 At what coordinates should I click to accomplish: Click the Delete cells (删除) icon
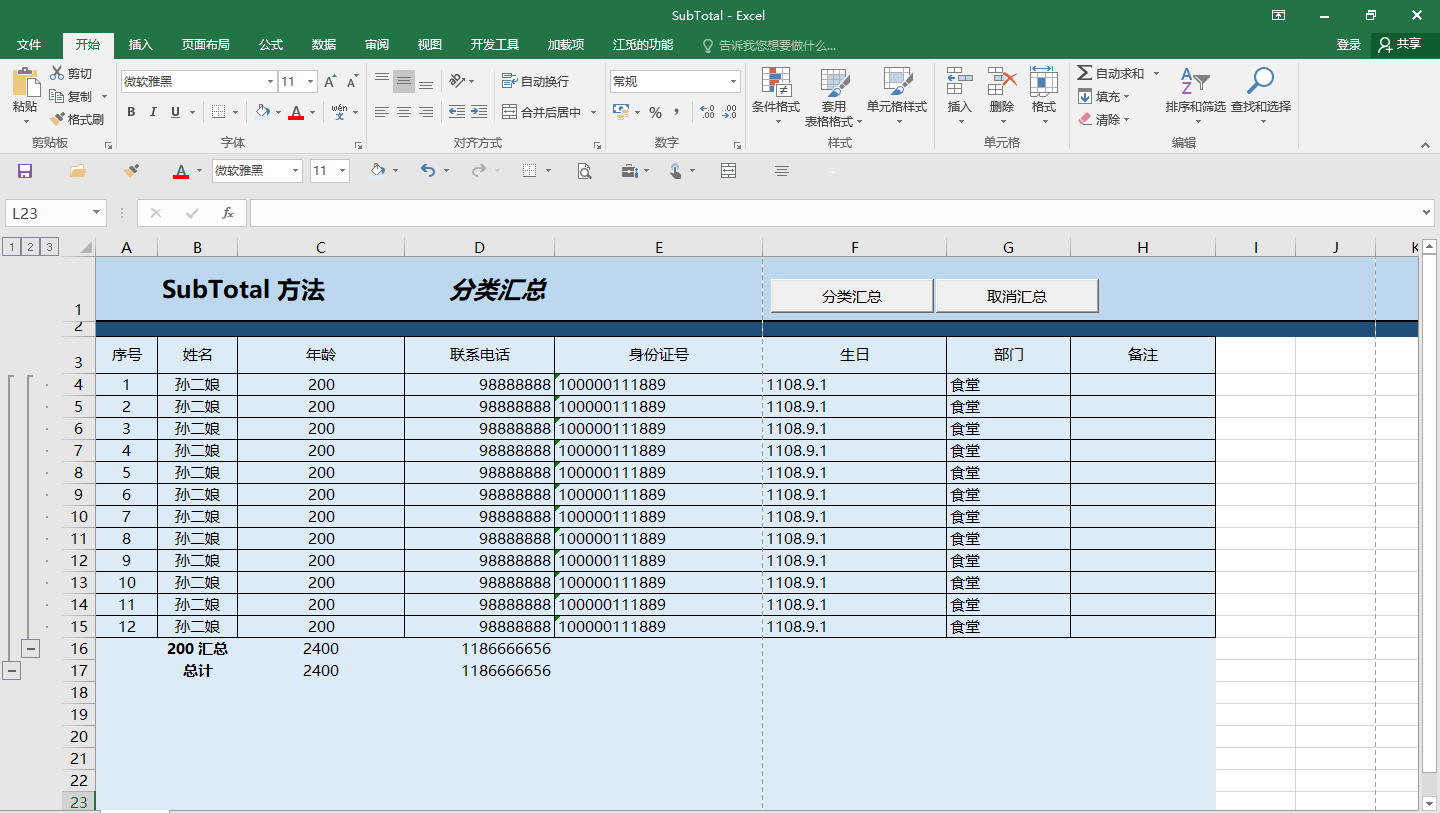pos(1001,82)
